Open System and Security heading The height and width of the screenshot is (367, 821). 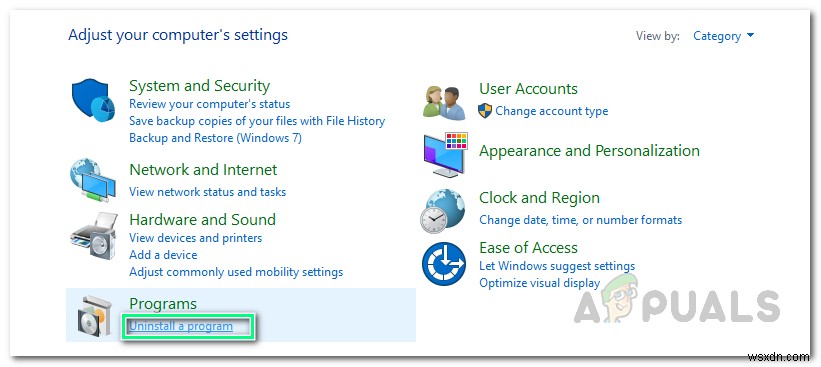[x=199, y=85]
